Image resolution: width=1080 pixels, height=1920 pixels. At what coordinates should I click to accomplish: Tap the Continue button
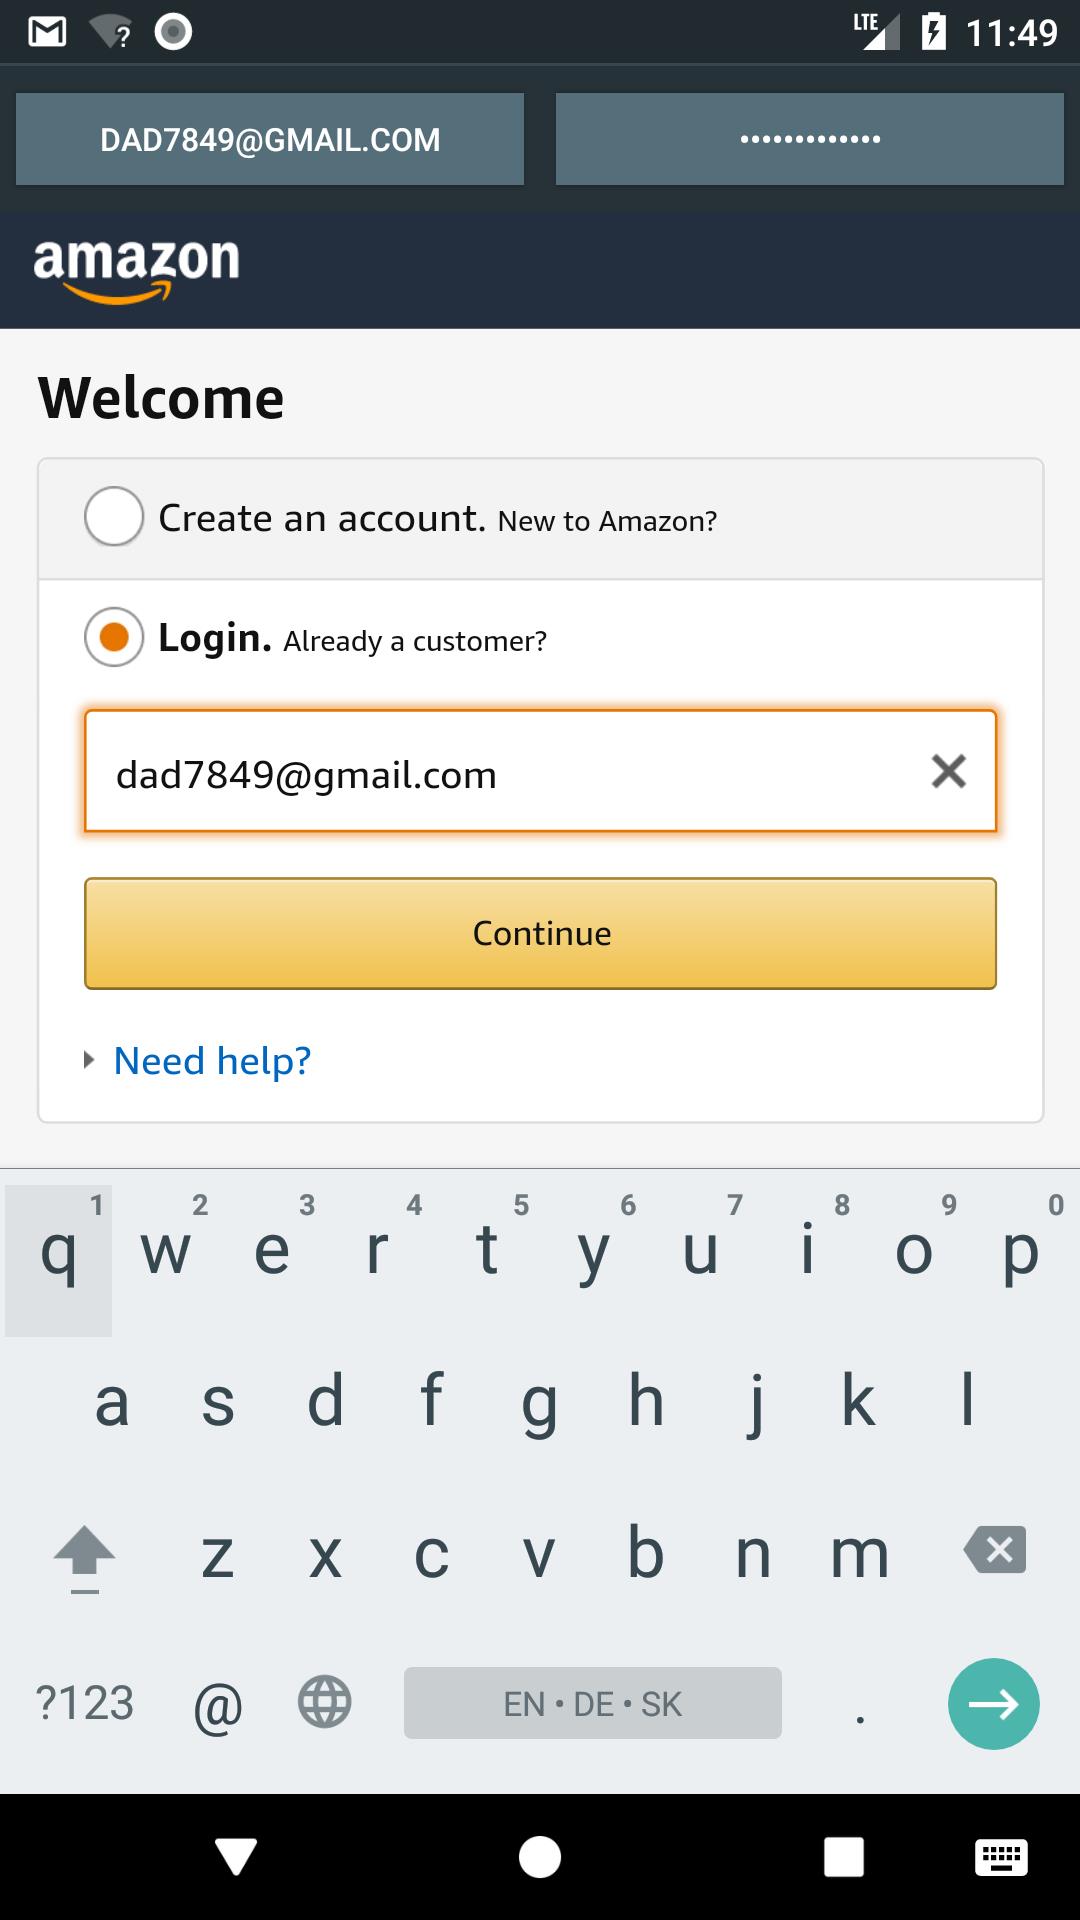(x=540, y=933)
